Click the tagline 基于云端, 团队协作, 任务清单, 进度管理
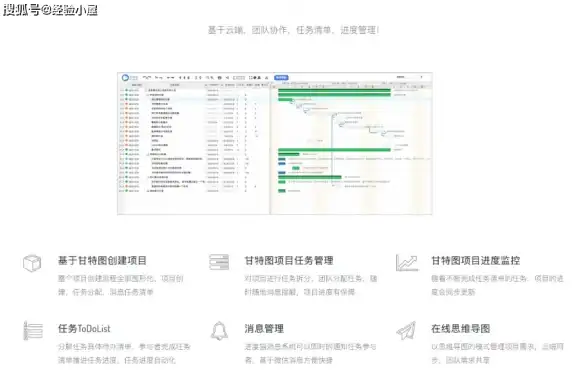Viewport: 588px width, 385px height. click(x=293, y=30)
